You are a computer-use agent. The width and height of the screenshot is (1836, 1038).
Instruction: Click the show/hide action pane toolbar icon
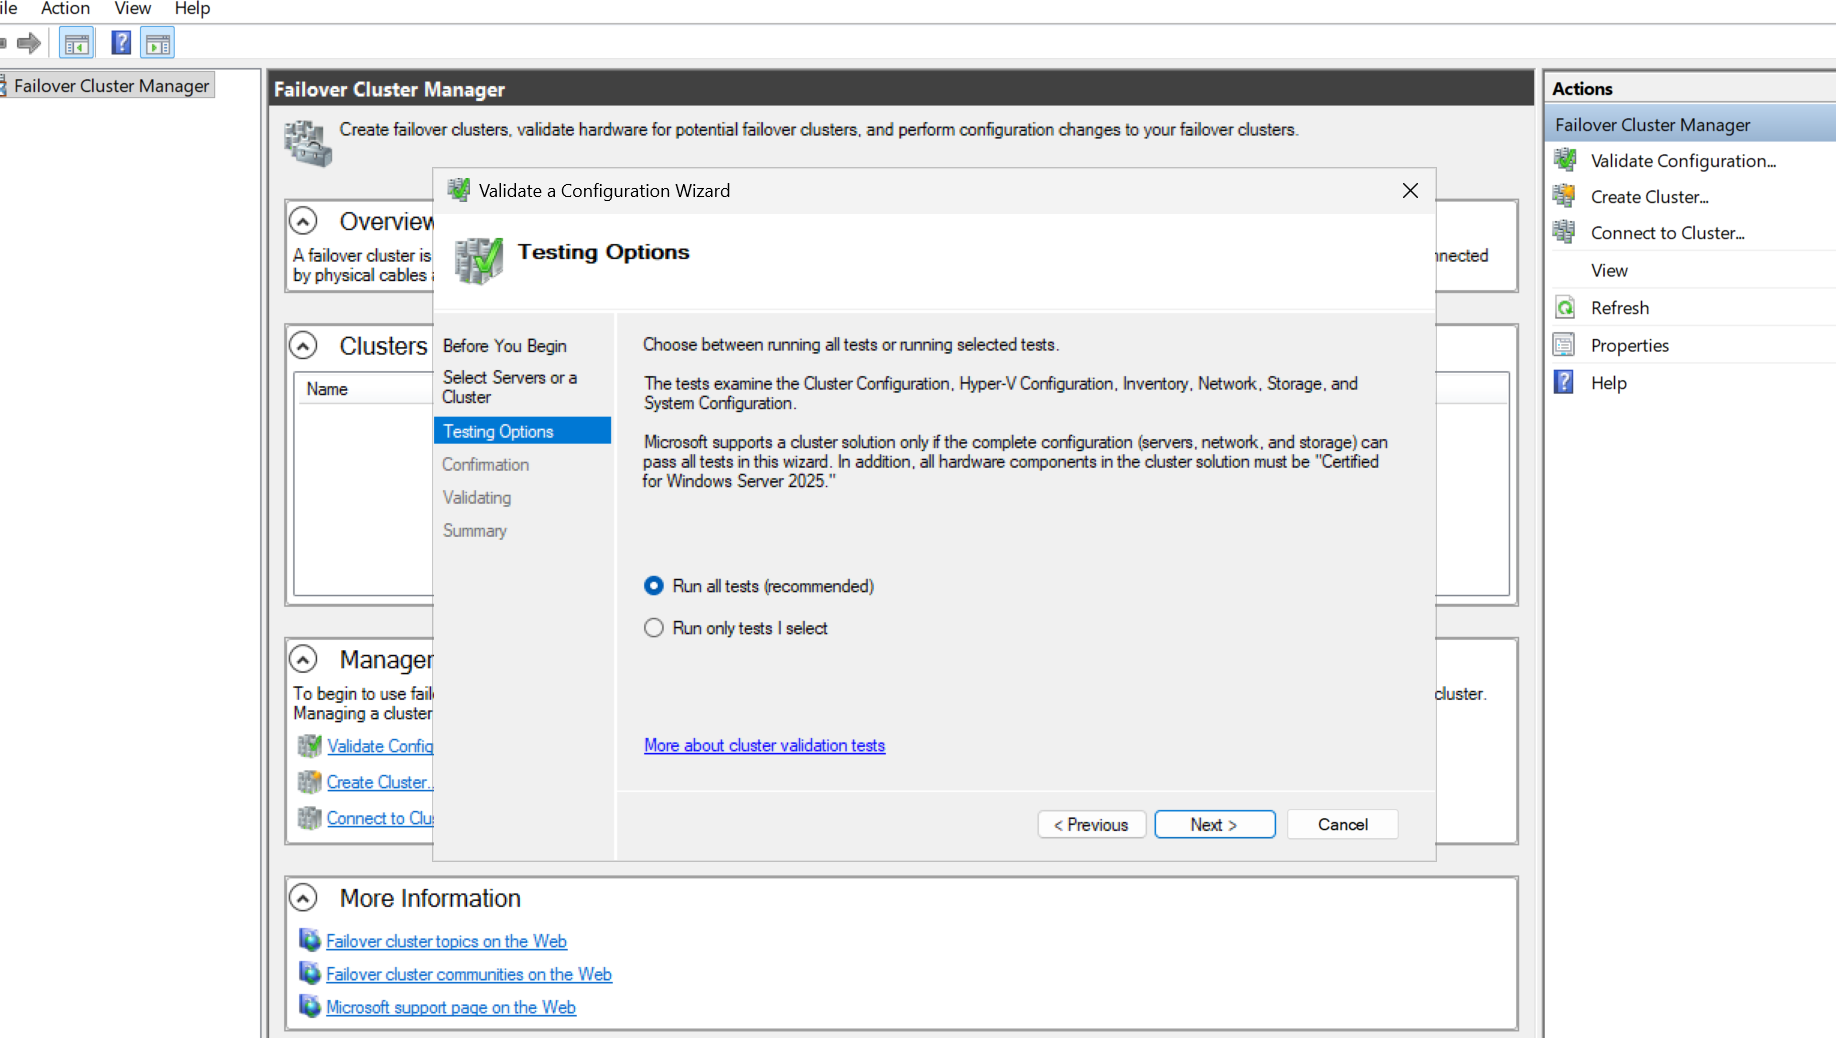[158, 43]
